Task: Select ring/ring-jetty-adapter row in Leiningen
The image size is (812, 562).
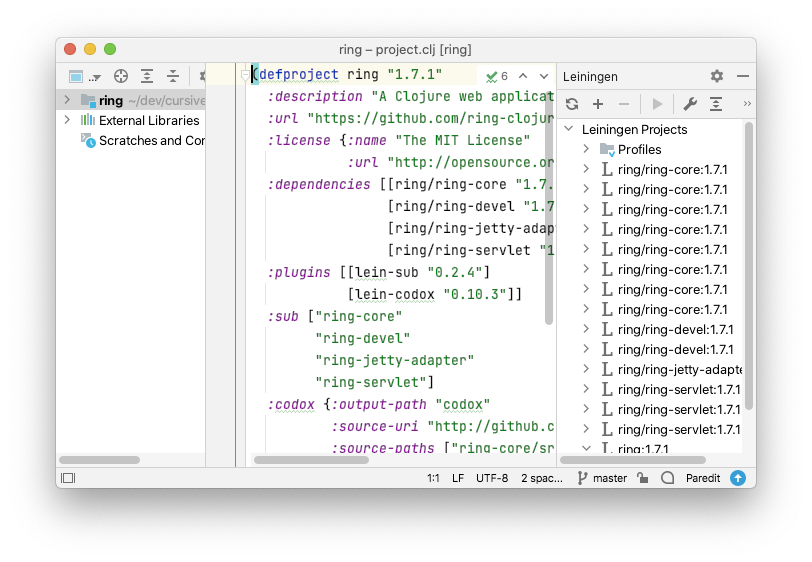Action: click(x=651, y=369)
